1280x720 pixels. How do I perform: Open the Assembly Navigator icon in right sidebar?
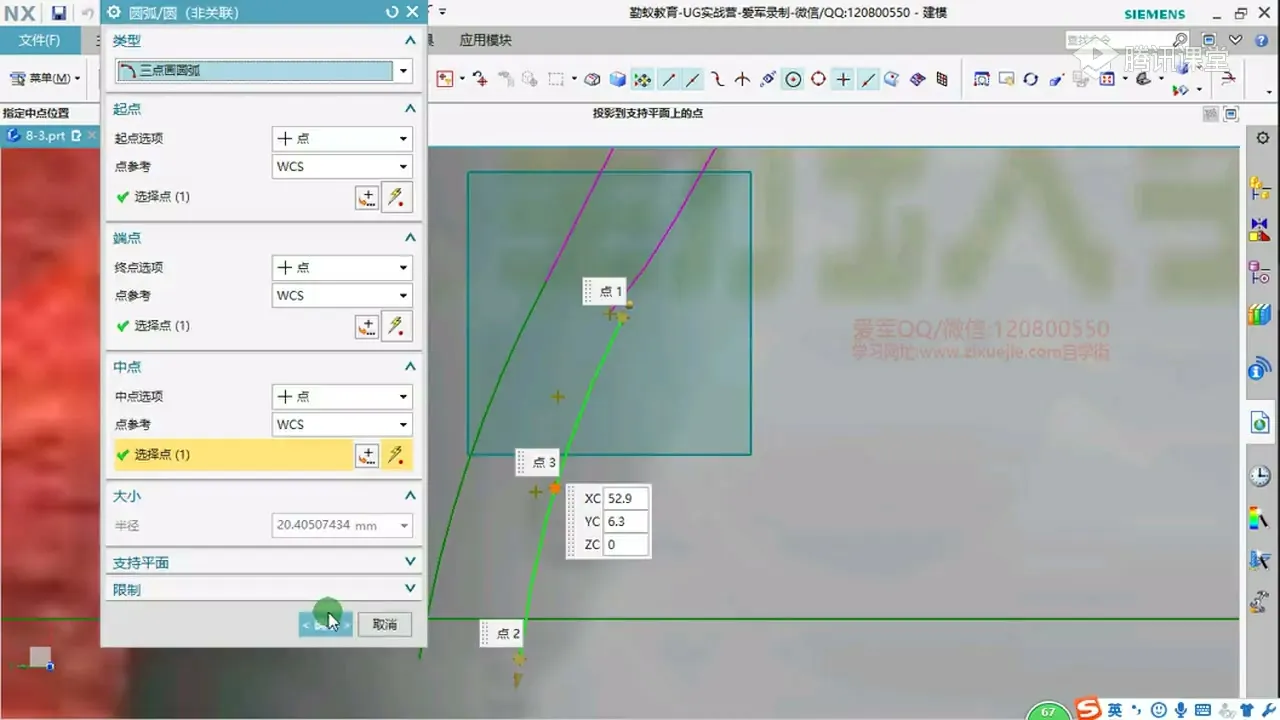[x=1259, y=190]
